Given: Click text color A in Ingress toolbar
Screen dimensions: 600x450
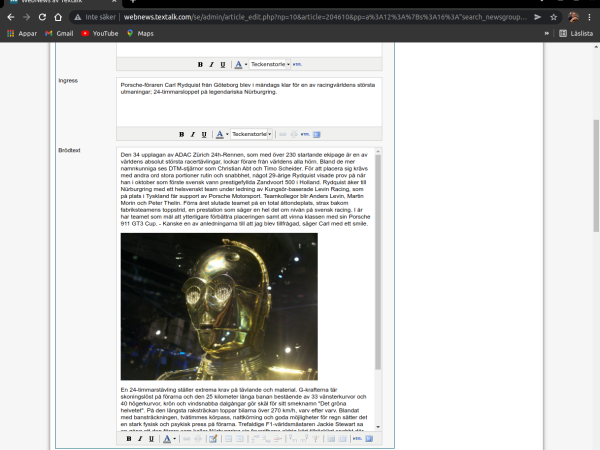Looking at the screenshot, I should point(220,134).
